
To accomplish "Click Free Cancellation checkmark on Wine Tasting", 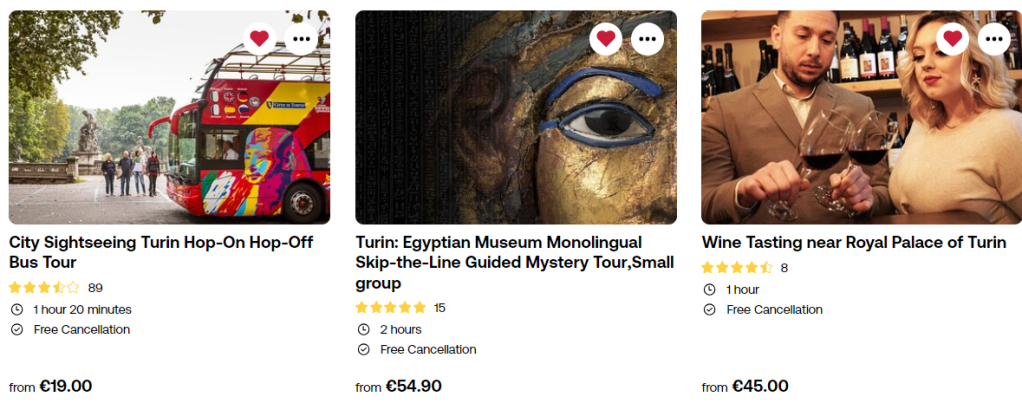I will (x=709, y=310).
